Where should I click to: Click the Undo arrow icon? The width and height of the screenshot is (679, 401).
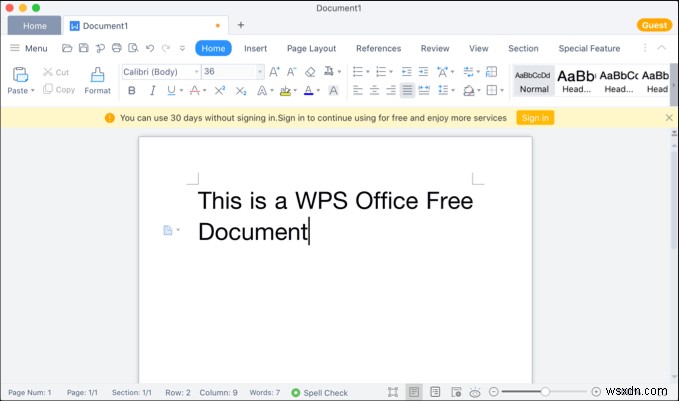coord(150,48)
